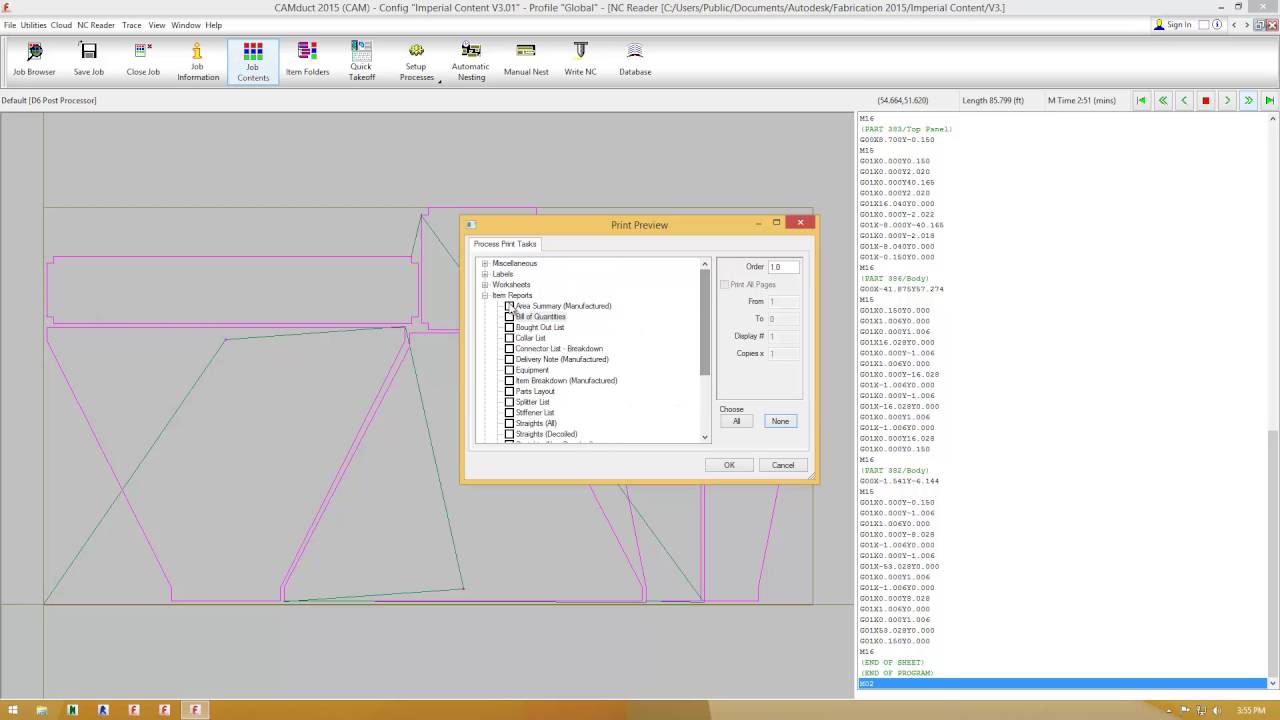The width and height of the screenshot is (1280, 720).
Task: Check Collar List report
Action: pyautogui.click(x=509, y=338)
